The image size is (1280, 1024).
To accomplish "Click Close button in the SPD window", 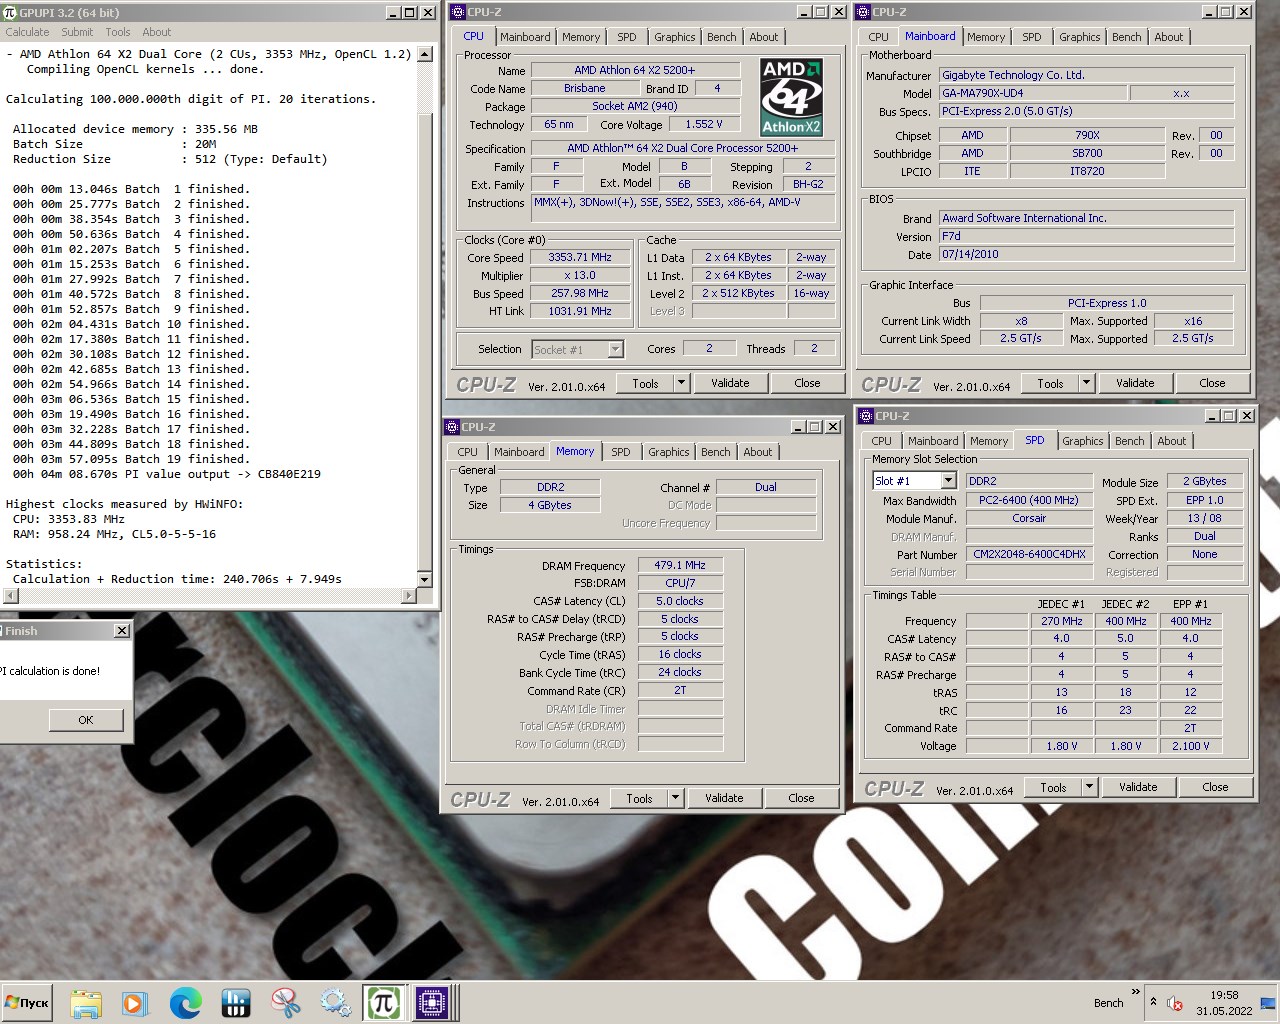I will click(1215, 787).
